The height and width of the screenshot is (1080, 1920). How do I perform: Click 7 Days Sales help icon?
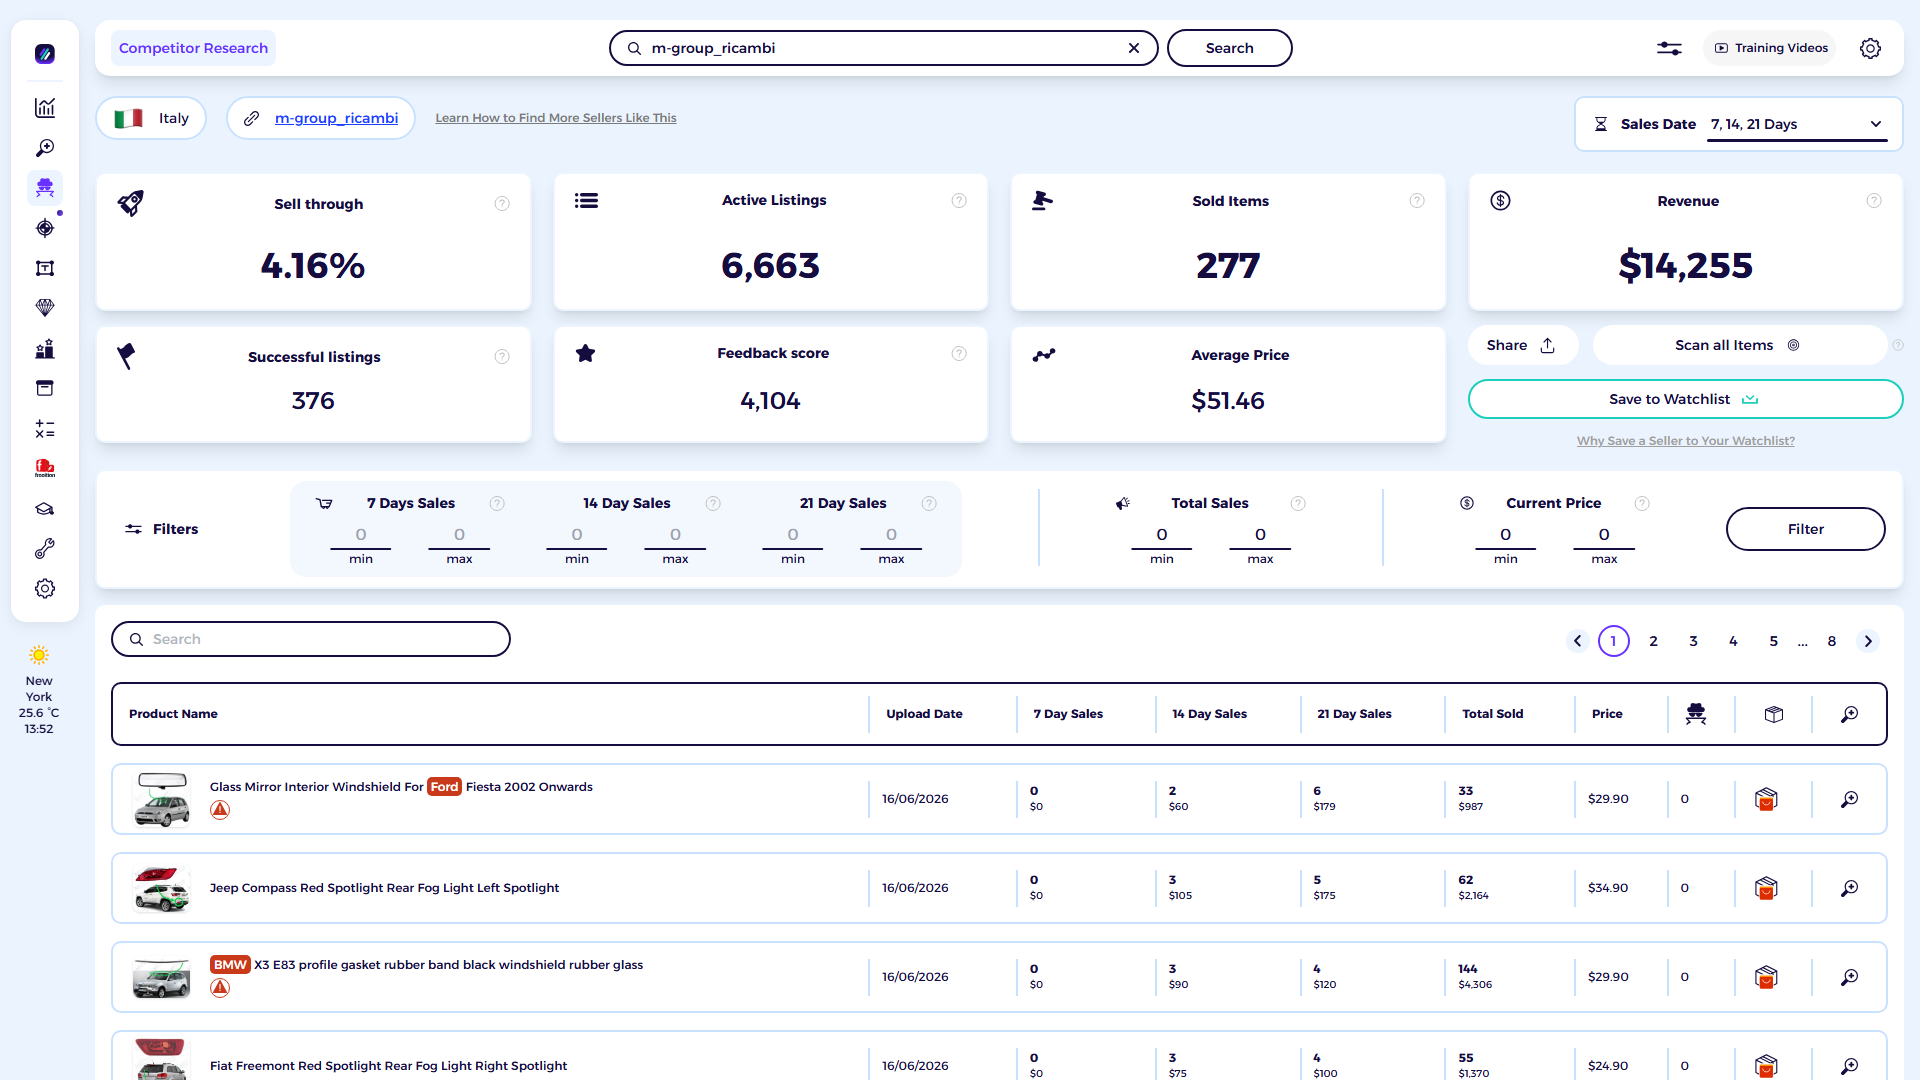(x=497, y=504)
